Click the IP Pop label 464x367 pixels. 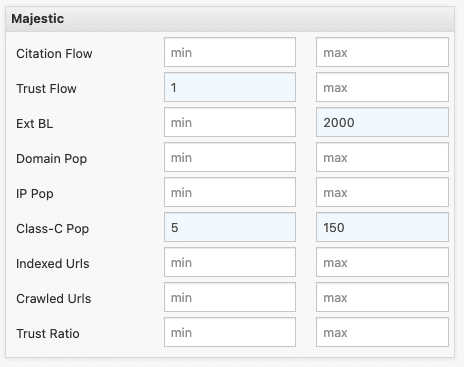(35, 194)
